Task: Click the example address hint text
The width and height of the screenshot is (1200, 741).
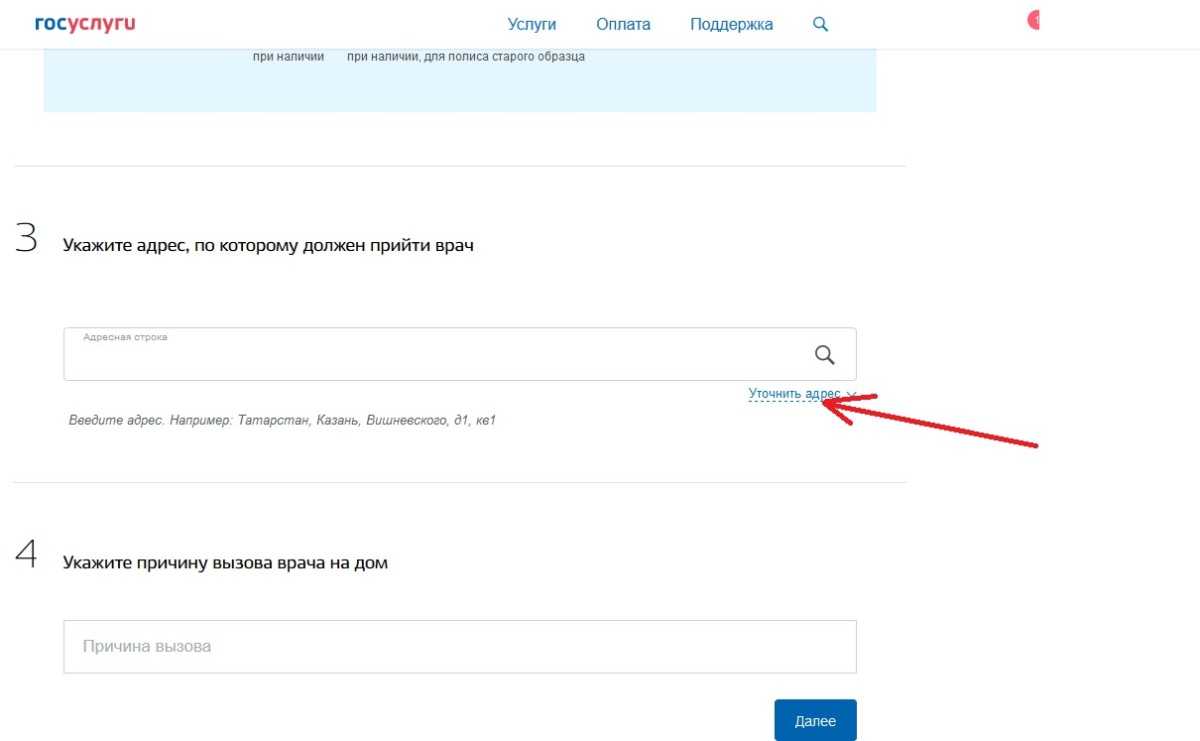Action: click(282, 421)
